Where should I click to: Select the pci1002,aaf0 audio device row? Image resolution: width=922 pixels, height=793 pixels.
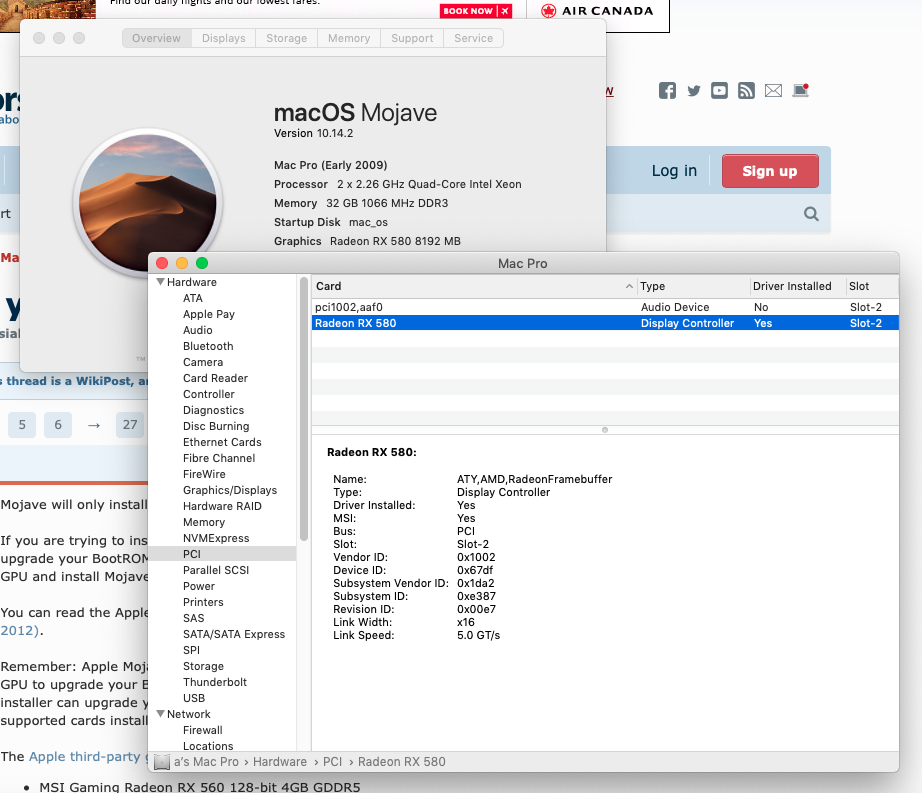tap(605, 307)
